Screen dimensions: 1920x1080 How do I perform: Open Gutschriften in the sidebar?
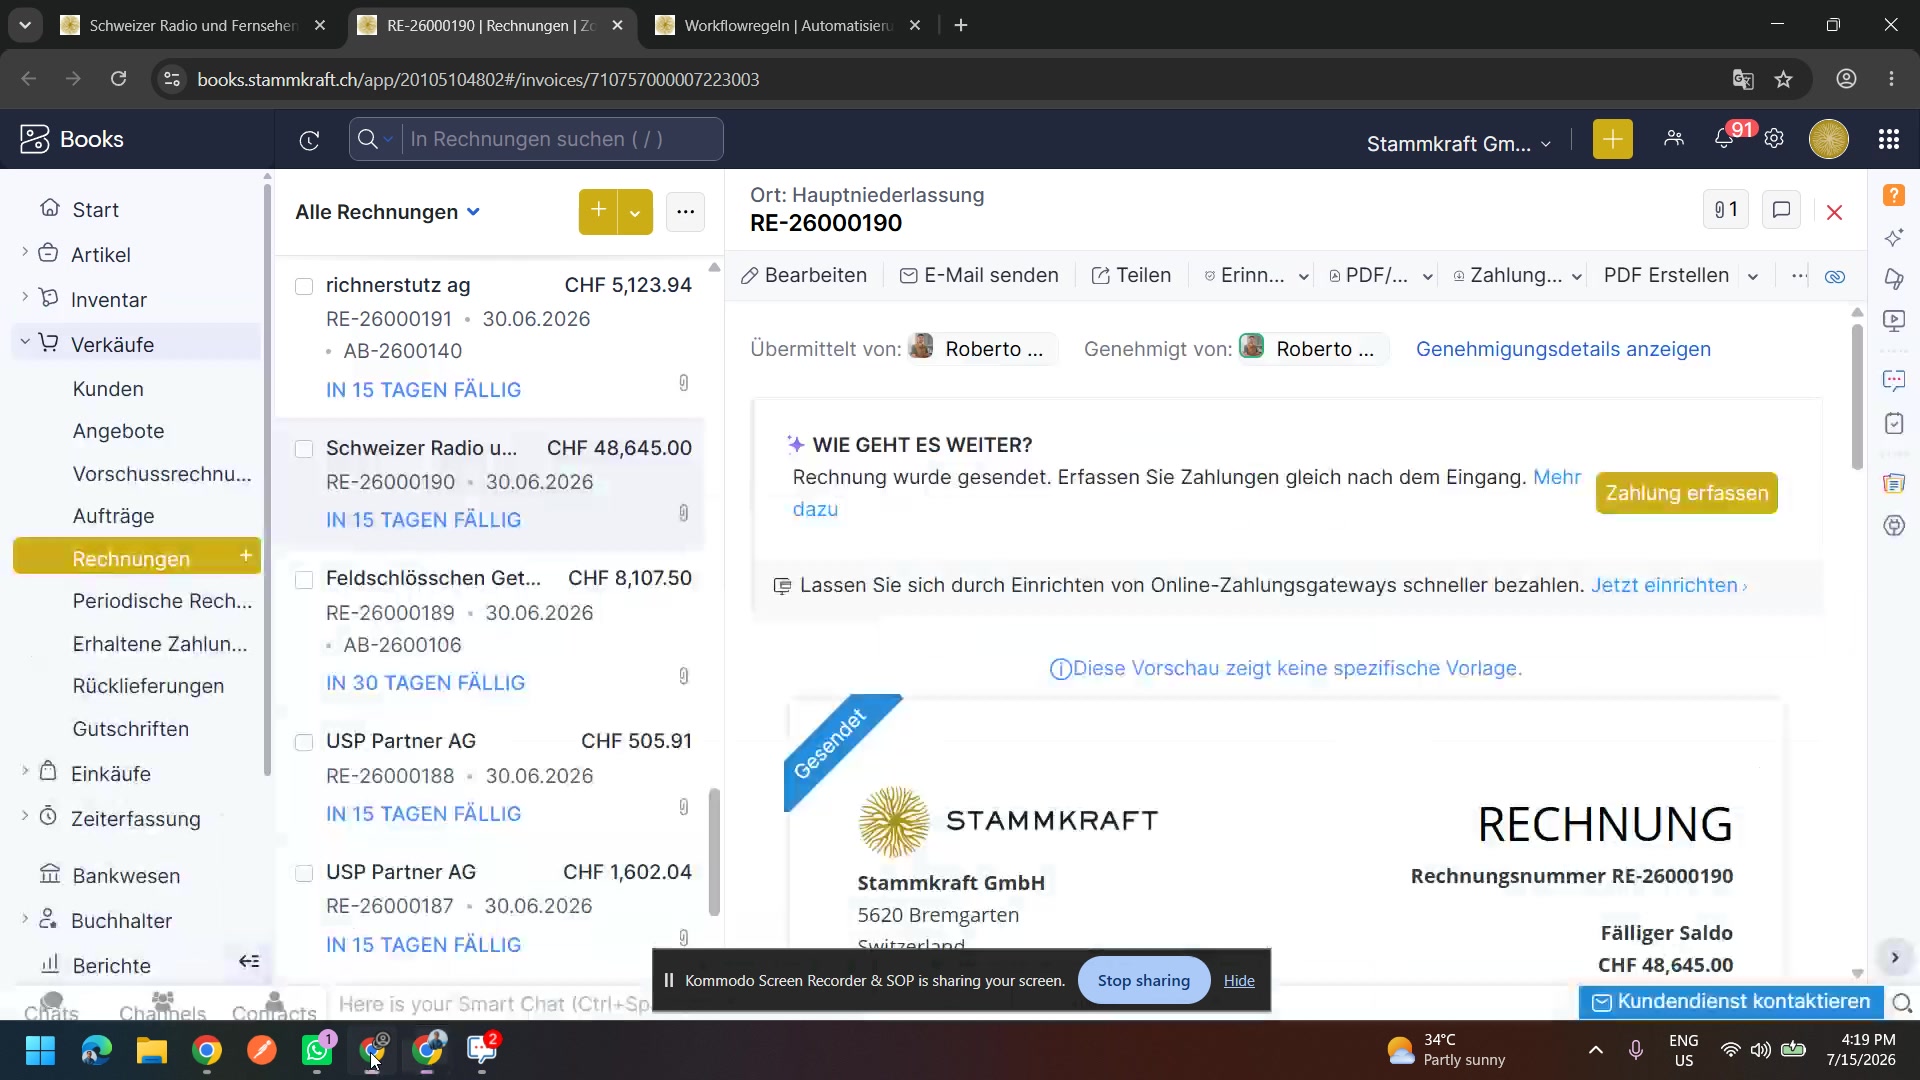coord(131,729)
